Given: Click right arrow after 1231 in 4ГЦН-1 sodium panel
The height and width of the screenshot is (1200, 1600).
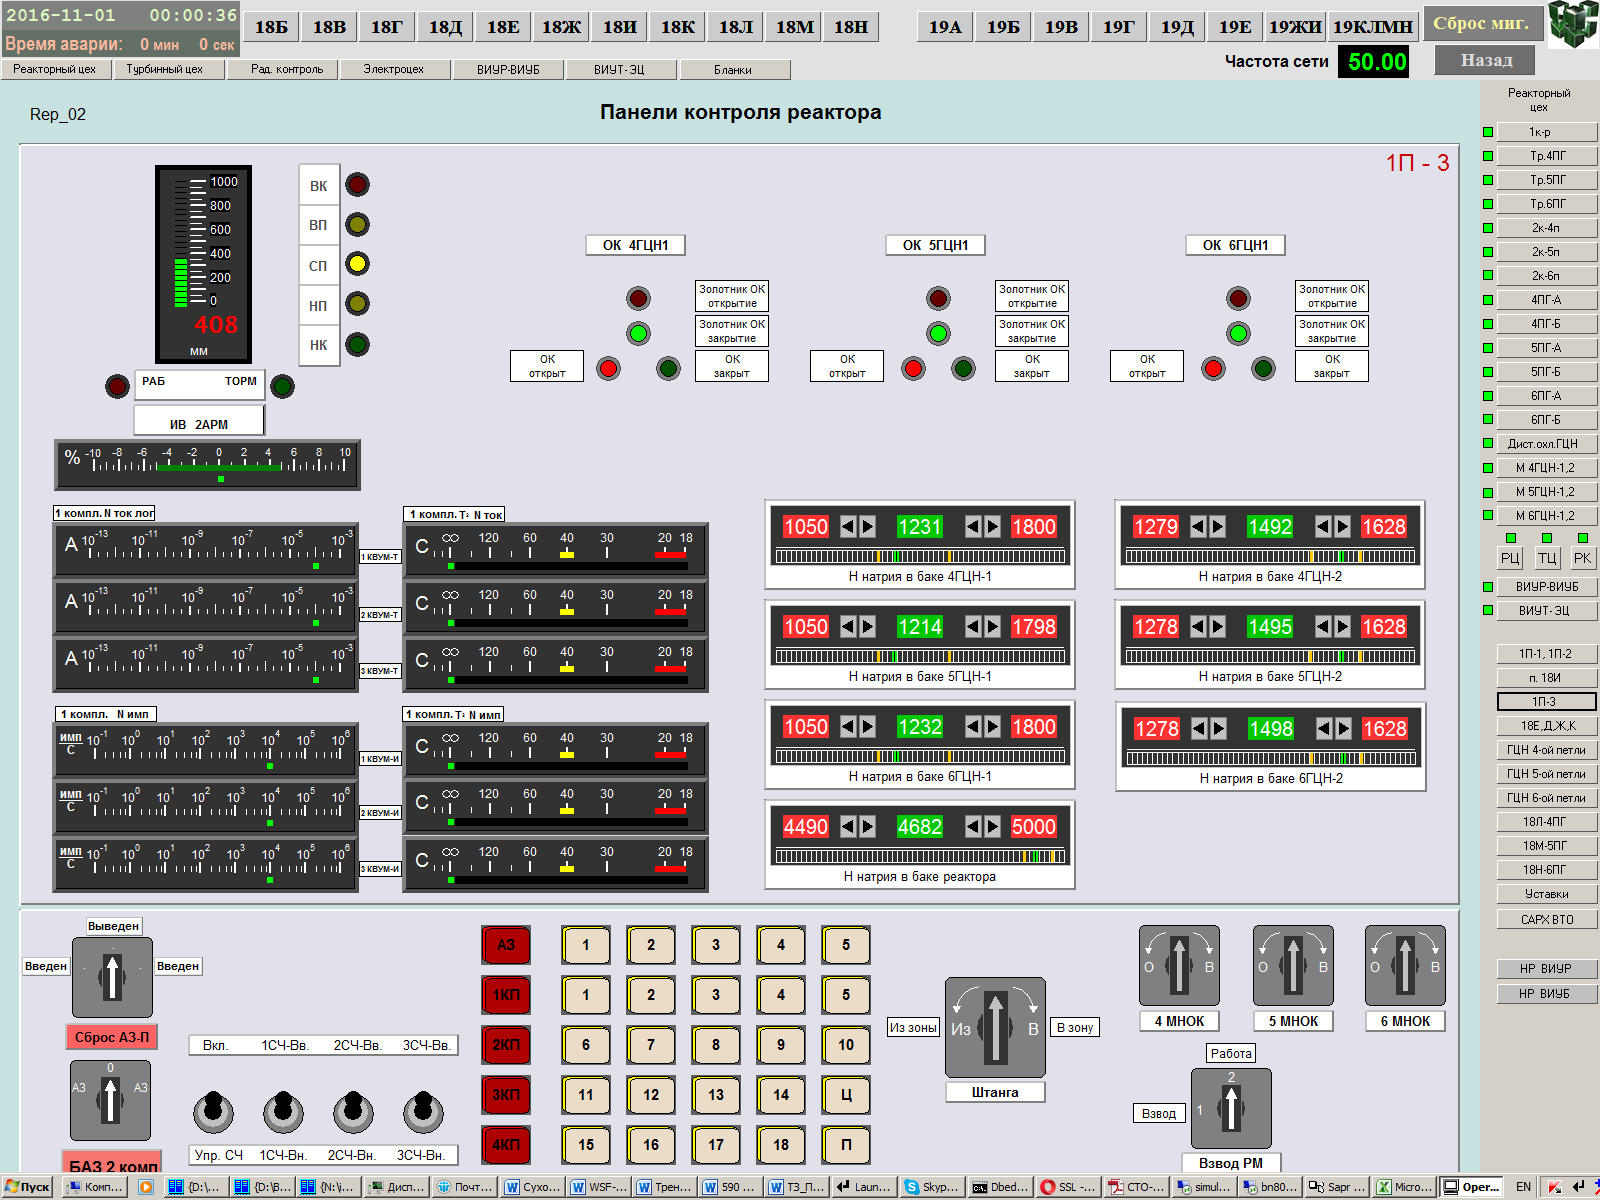Looking at the screenshot, I should point(992,526).
